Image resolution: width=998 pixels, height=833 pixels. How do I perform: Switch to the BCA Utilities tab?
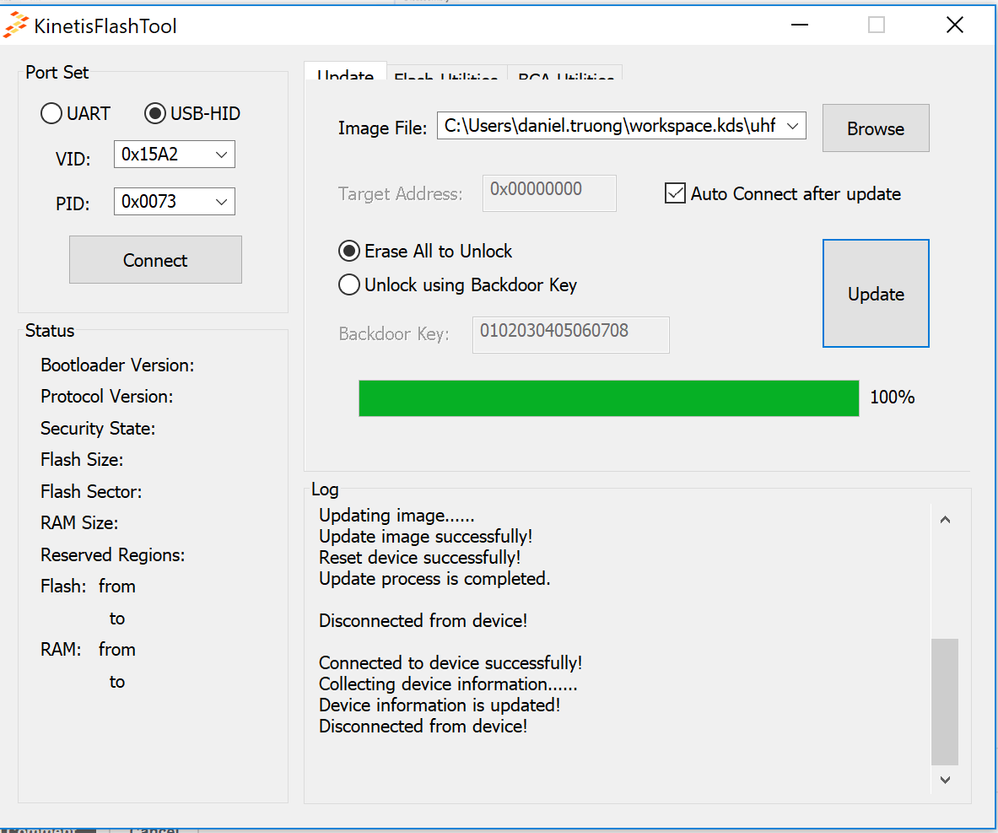[x=565, y=73]
